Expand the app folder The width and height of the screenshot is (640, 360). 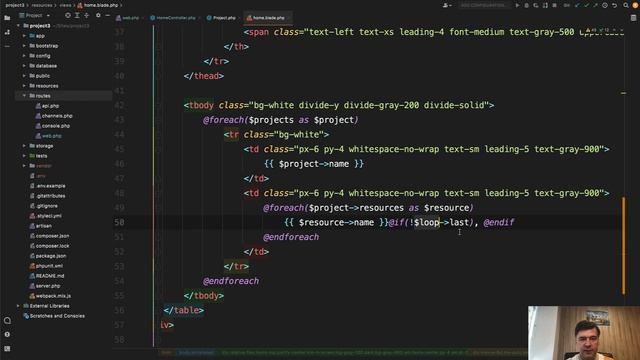(x=24, y=36)
